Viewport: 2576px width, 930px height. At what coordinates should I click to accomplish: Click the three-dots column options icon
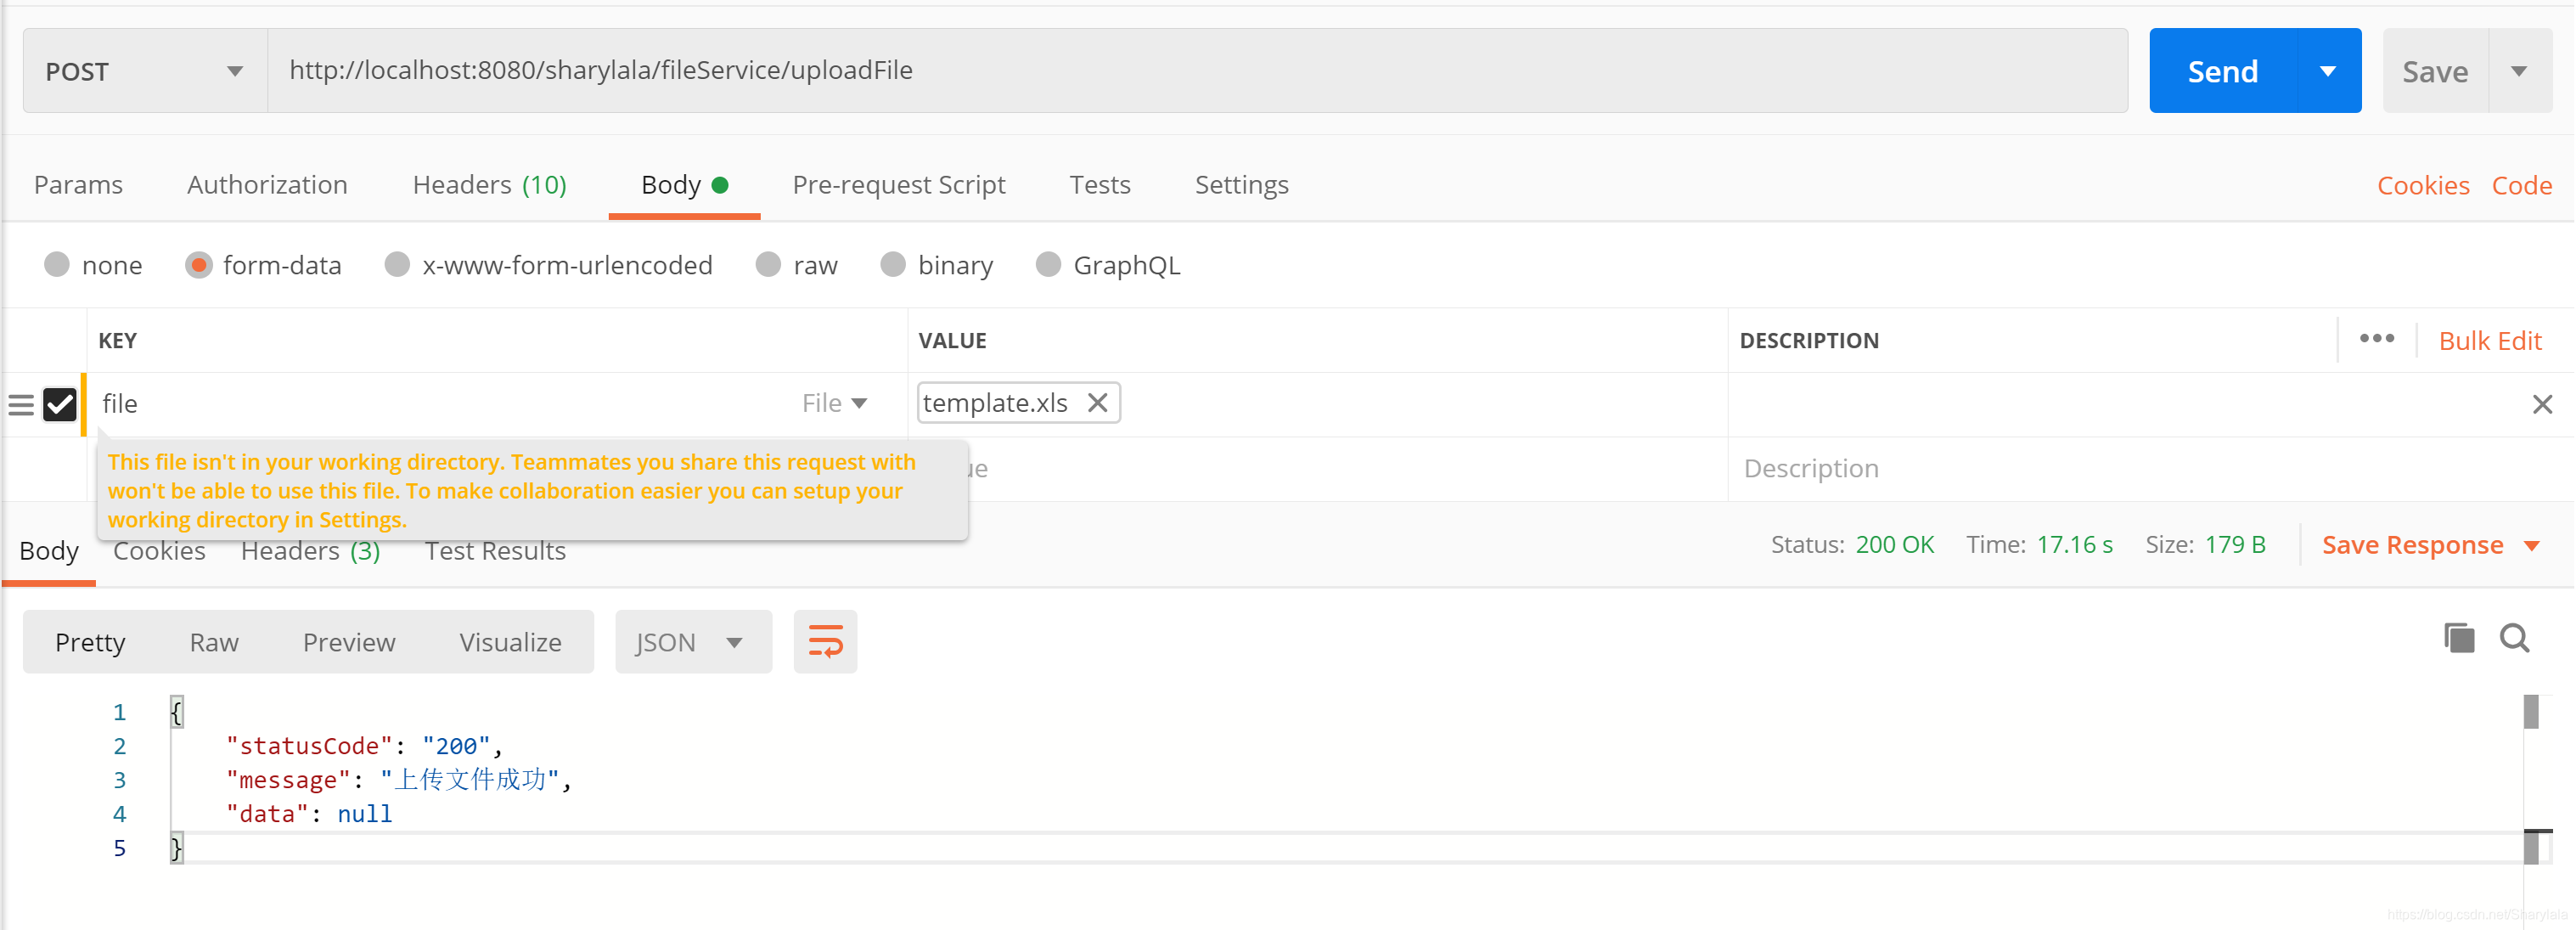coord(2376,339)
